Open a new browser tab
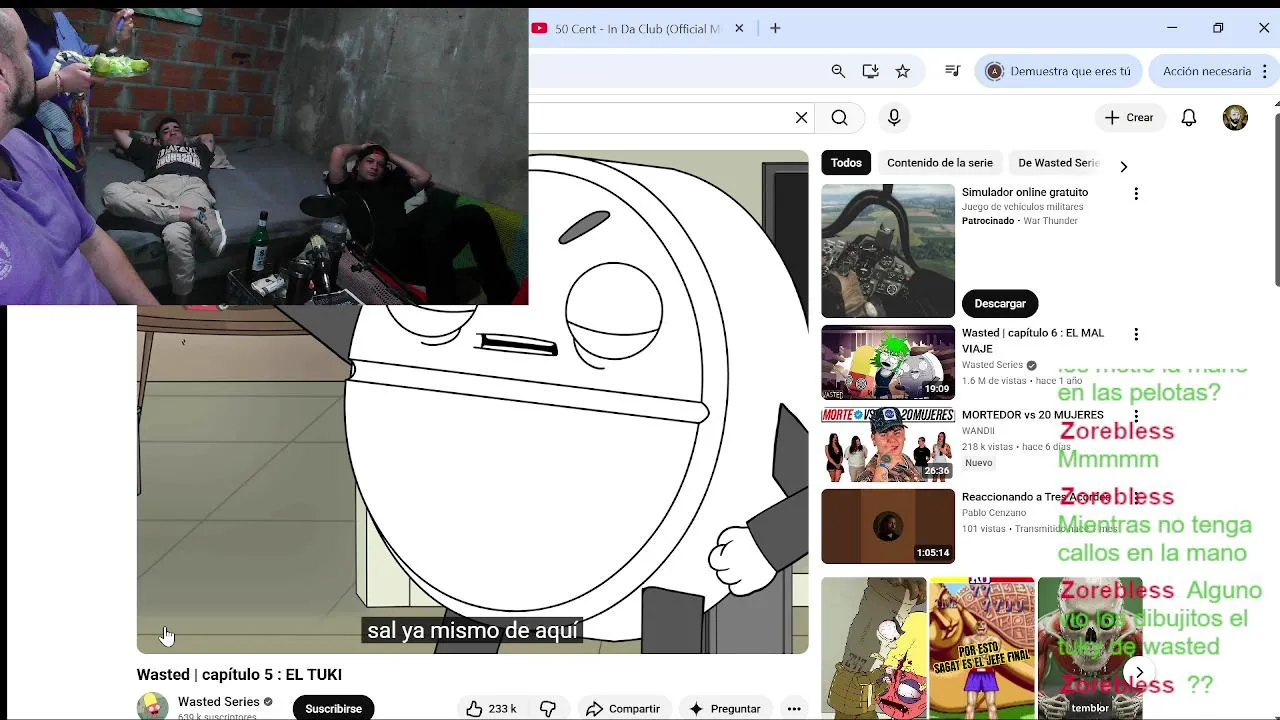1280x720 pixels. pyautogui.click(x=775, y=29)
